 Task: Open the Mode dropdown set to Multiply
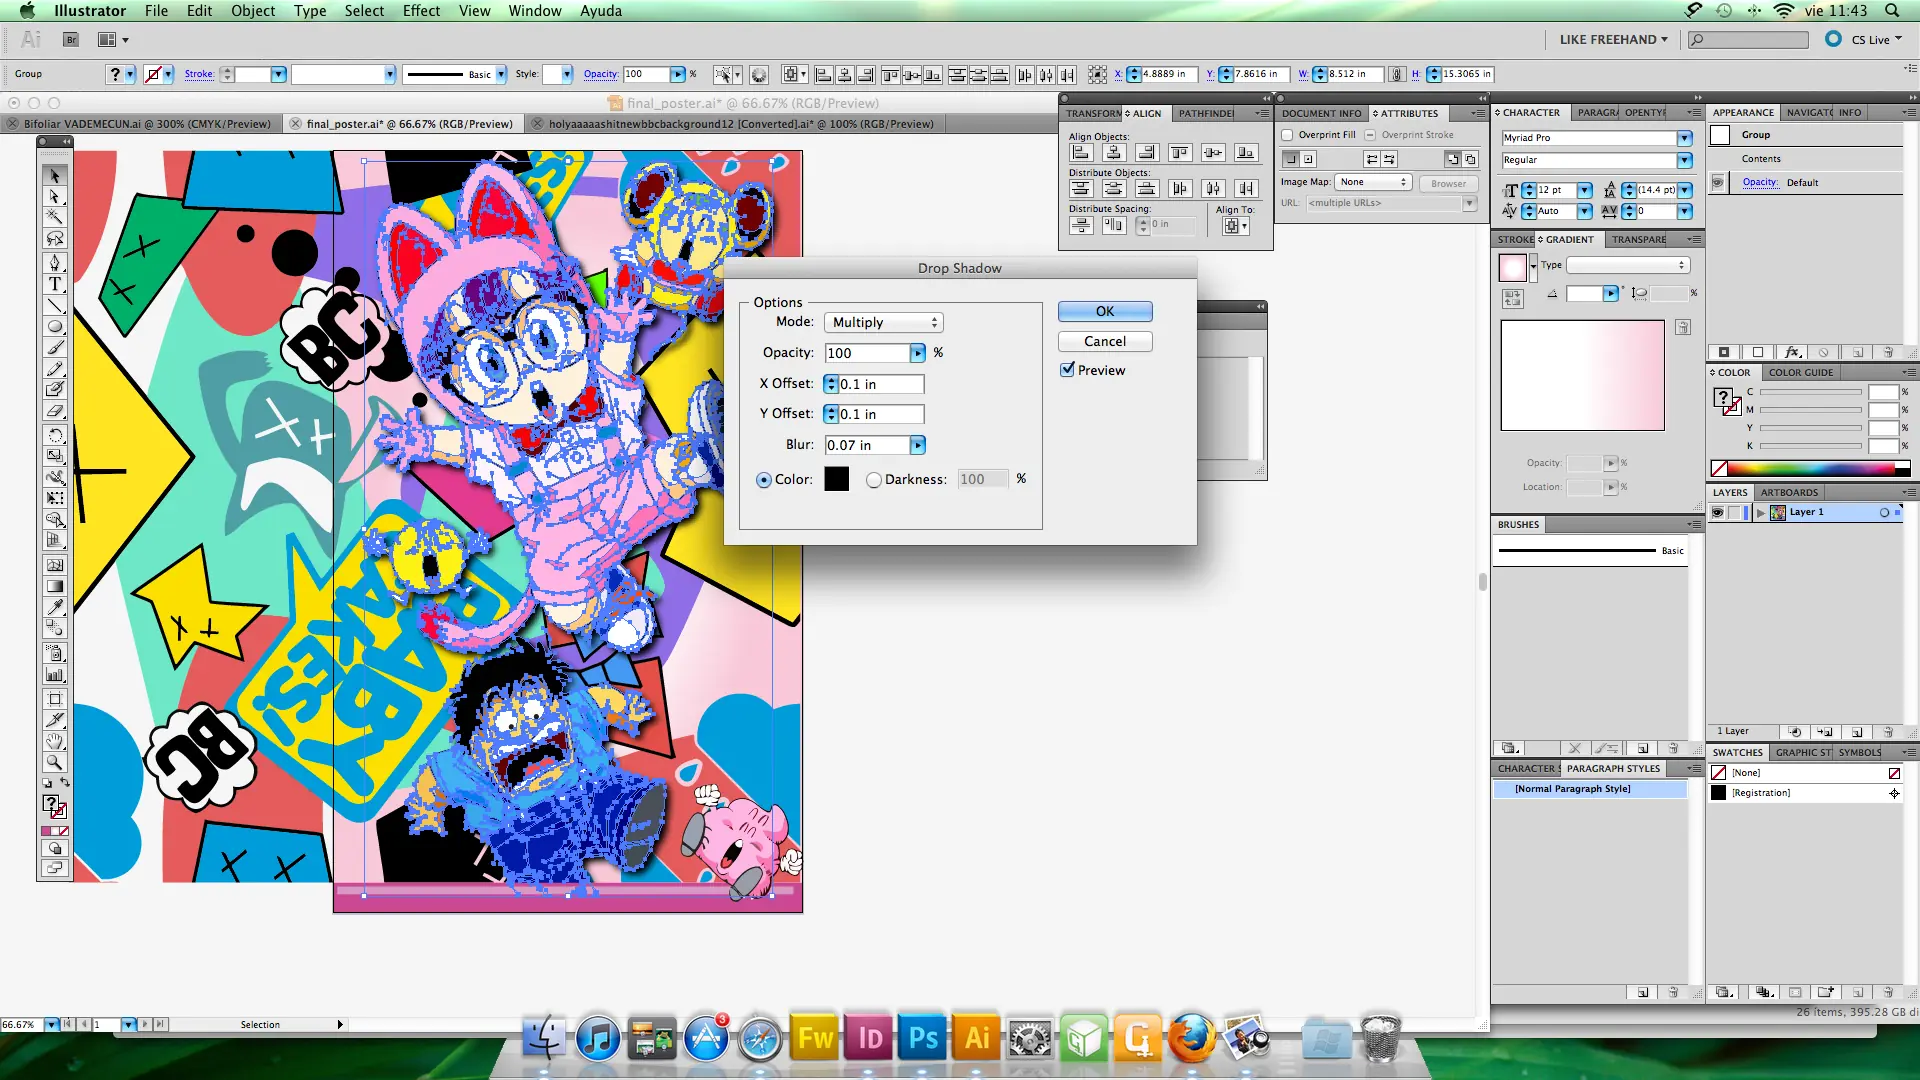[884, 322]
